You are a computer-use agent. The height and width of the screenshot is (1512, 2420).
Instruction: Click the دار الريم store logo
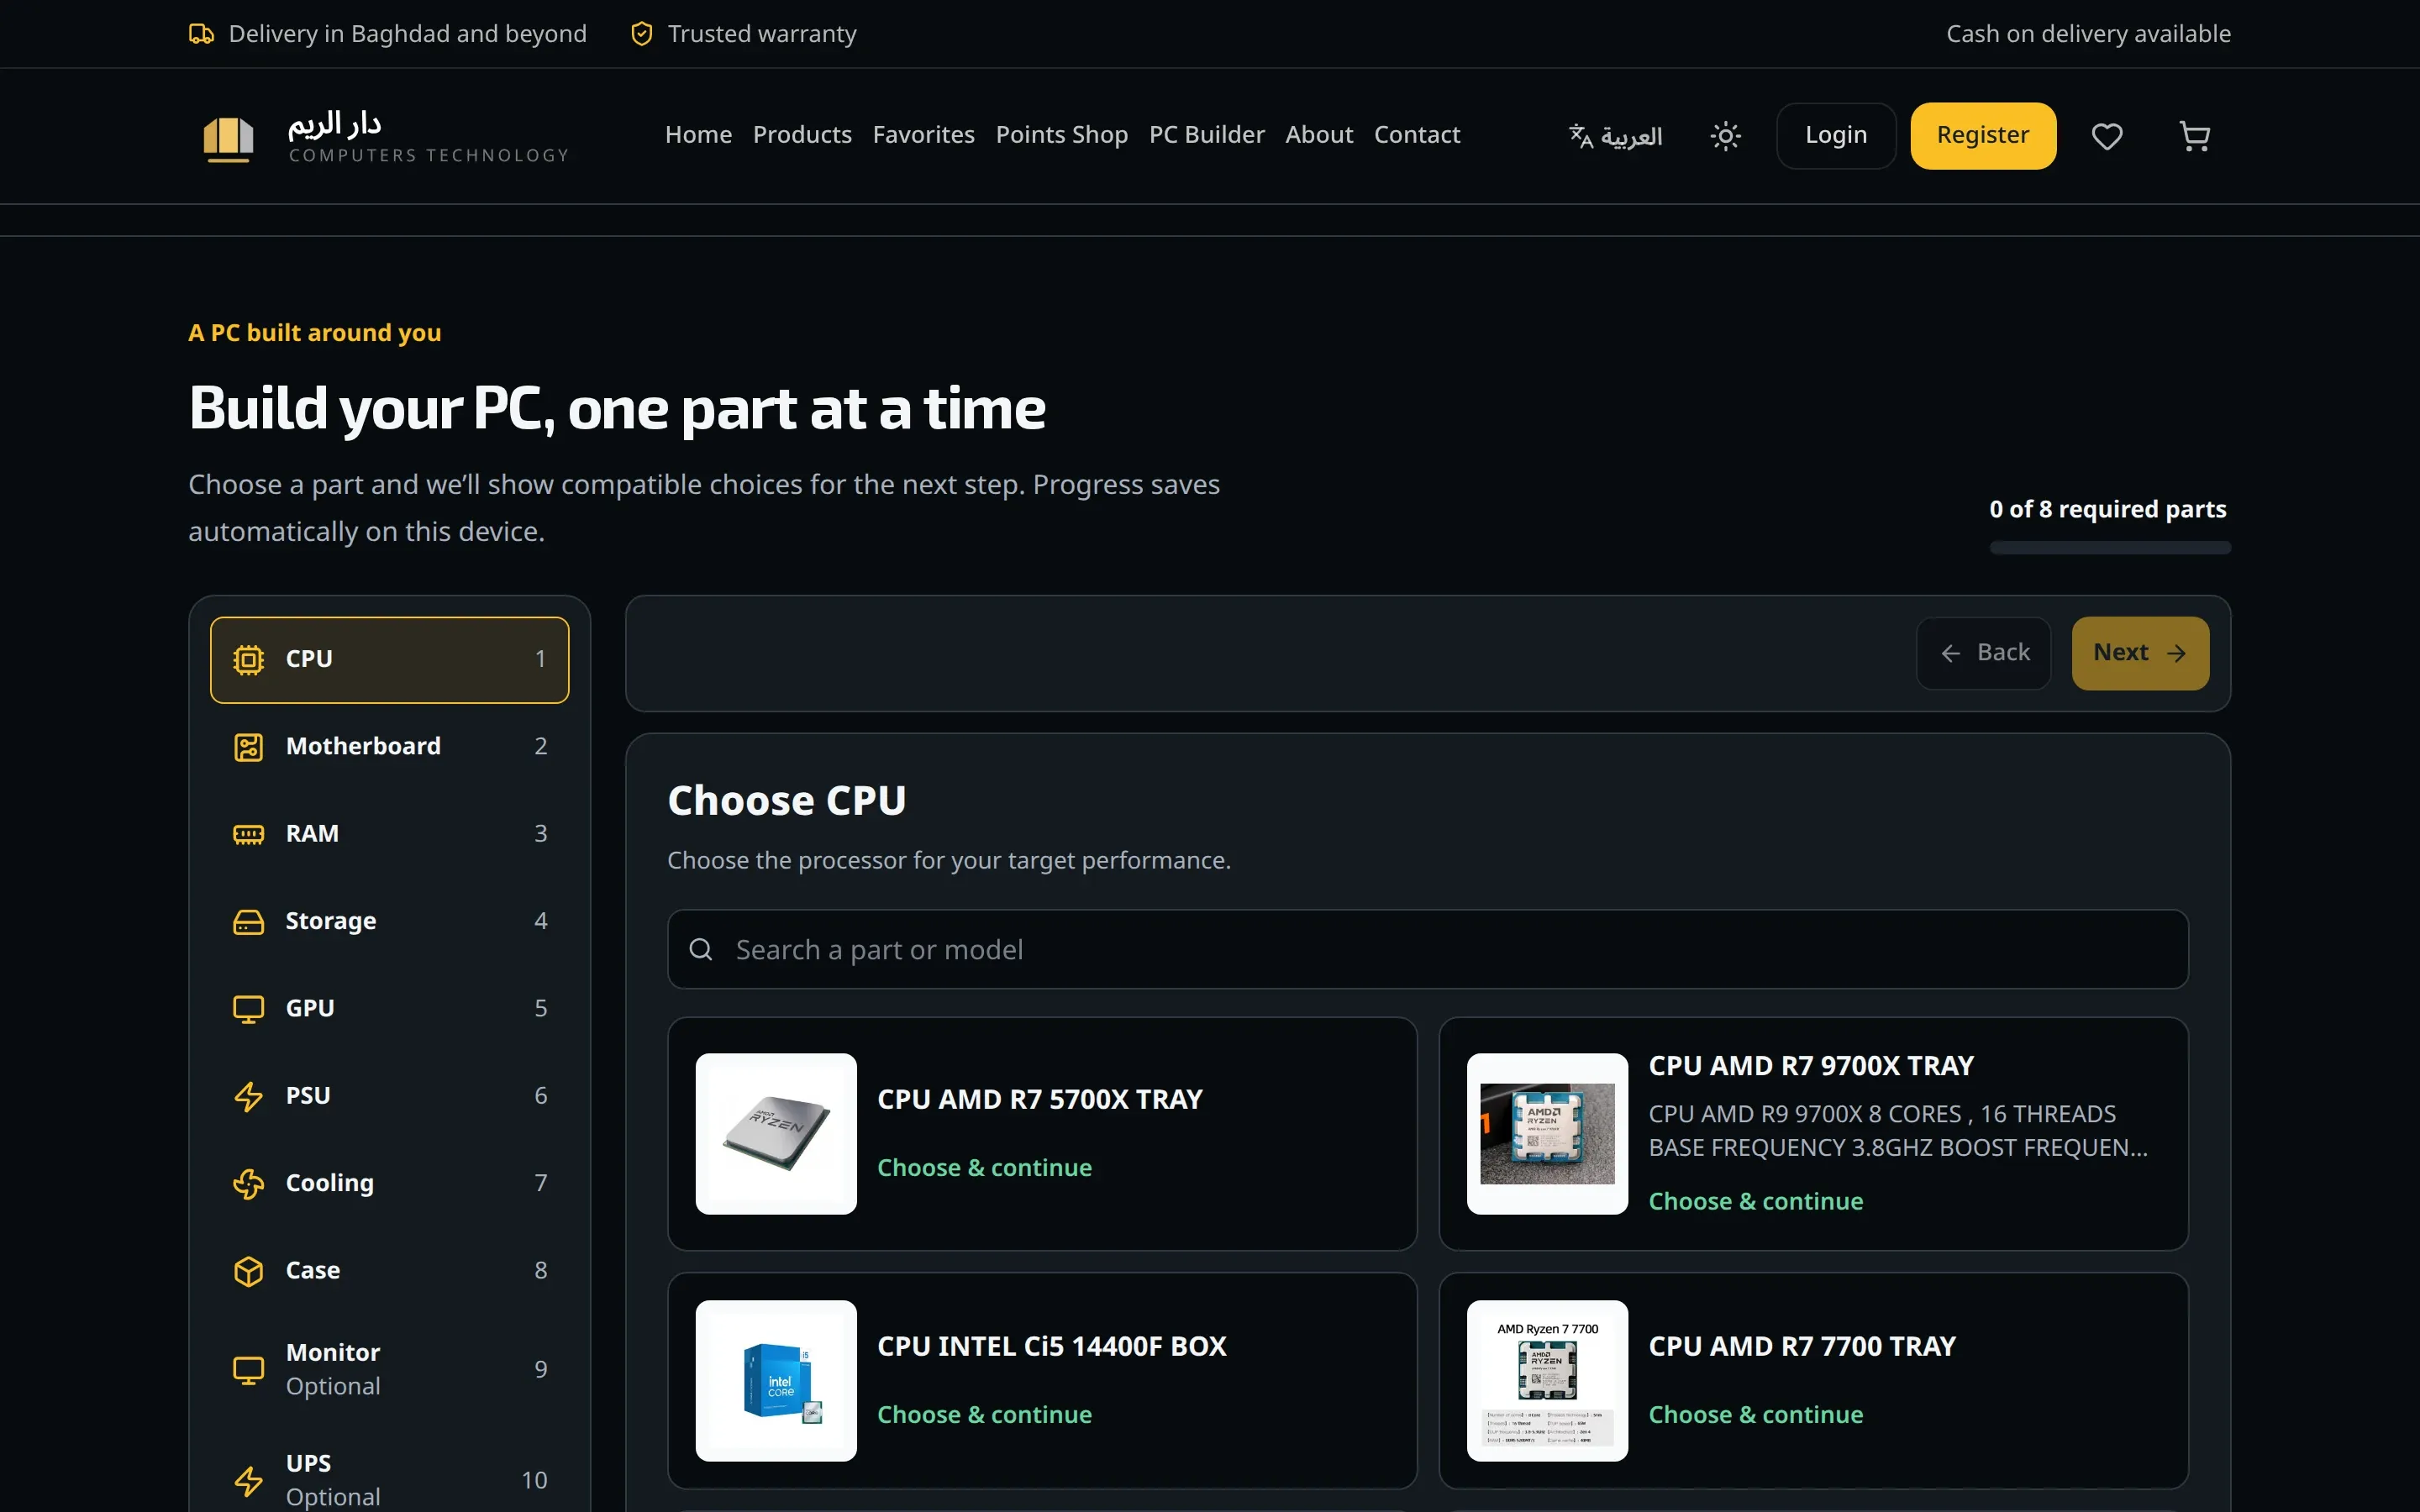(379, 137)
